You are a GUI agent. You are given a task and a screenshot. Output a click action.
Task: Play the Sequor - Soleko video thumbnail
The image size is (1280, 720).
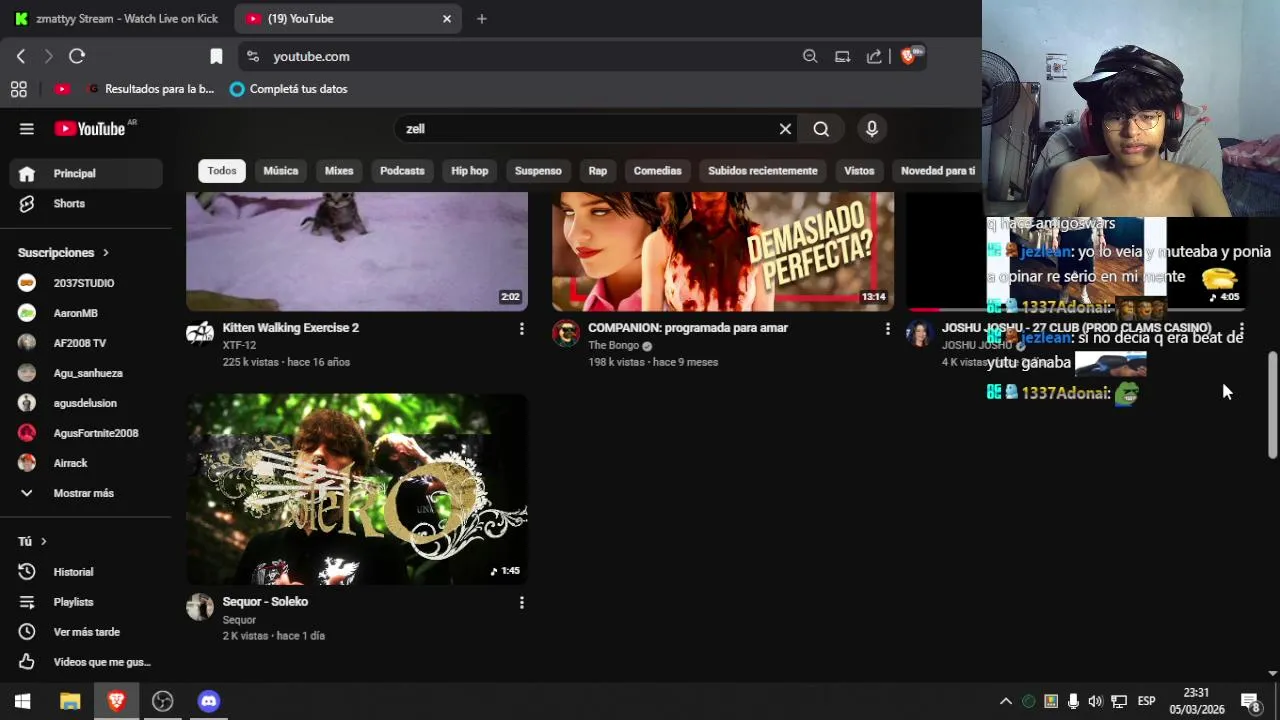click(x=357, y=489)
